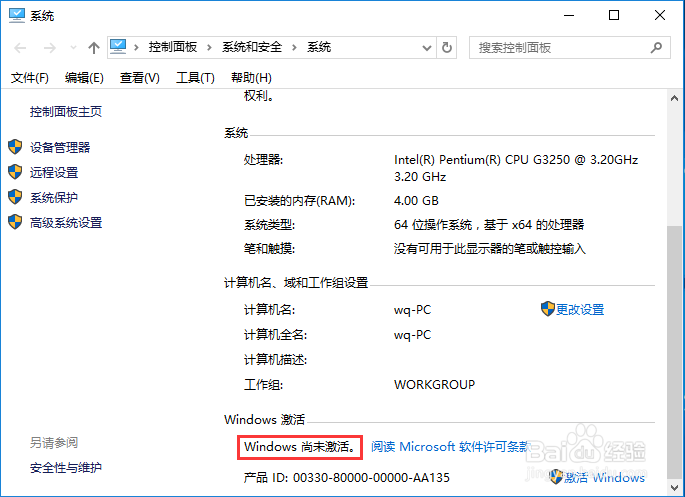Select wq-PC next to 计算机全名
The image size is (685, 497).
coord(412,335)
